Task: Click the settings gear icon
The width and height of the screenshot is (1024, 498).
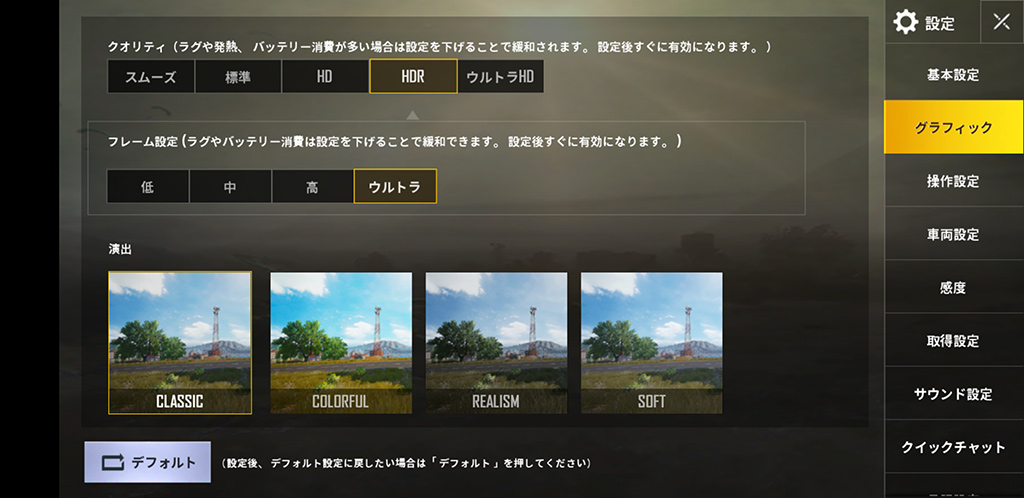Action: pos(905,22)
